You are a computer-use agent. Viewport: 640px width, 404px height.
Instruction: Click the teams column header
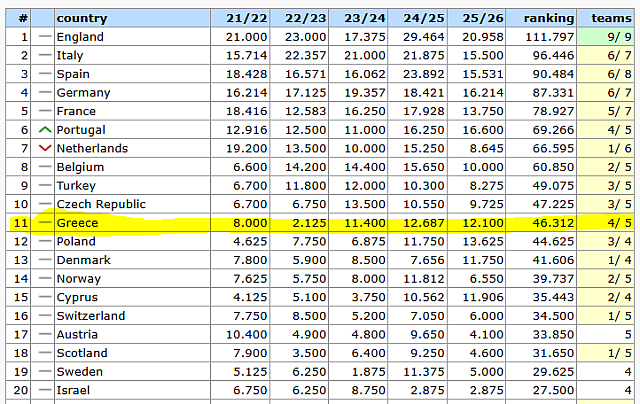click(x=611, y=18)
